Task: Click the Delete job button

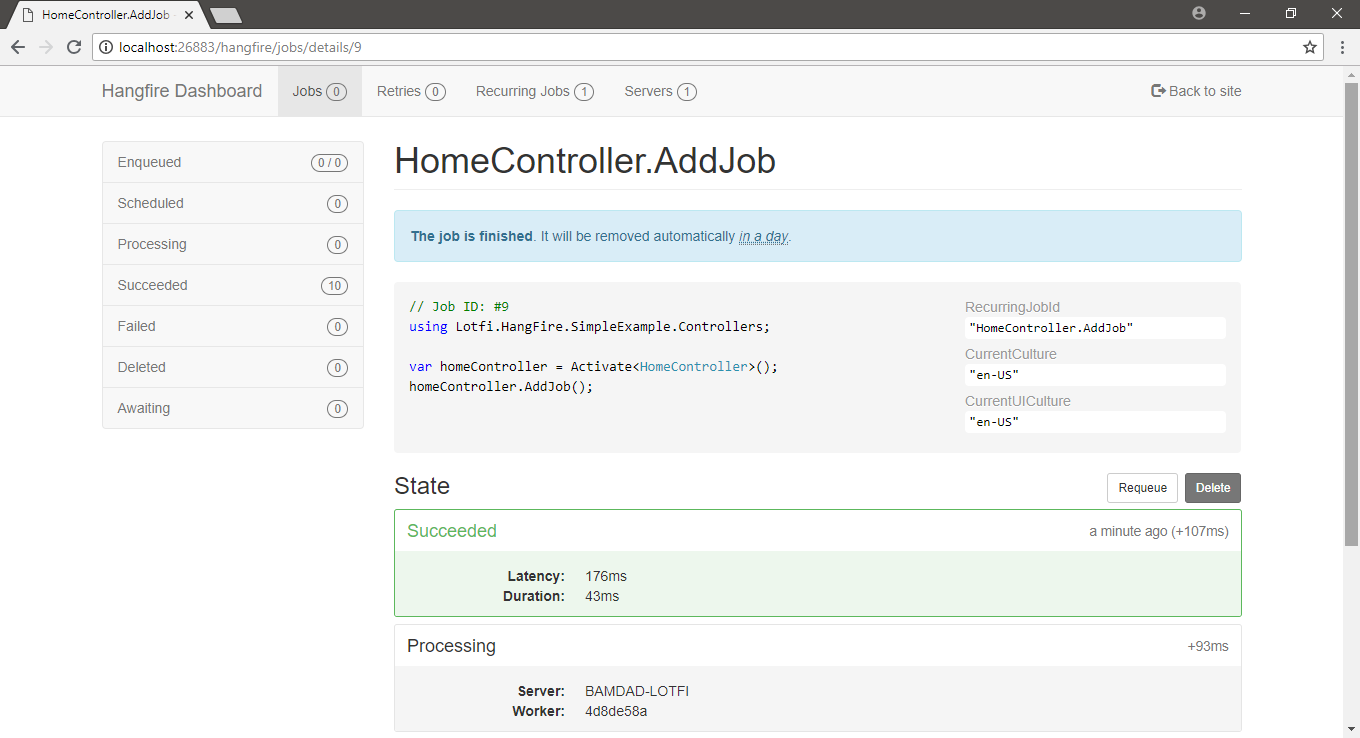Action: pyautogui.click(x=1213, y=488)
